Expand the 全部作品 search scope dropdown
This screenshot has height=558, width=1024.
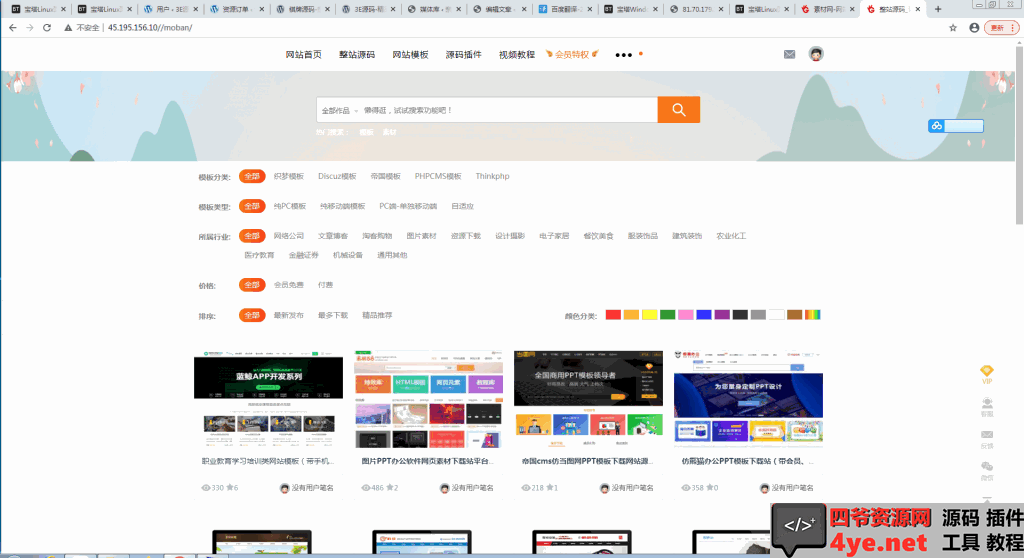pyautogui.click(x=338, y=110)
